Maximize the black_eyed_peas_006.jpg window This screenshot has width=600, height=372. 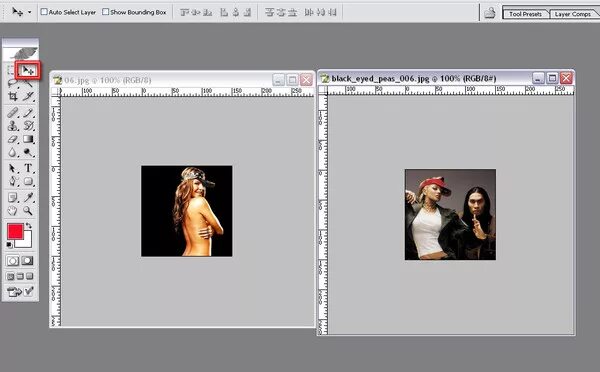[552, 78]
